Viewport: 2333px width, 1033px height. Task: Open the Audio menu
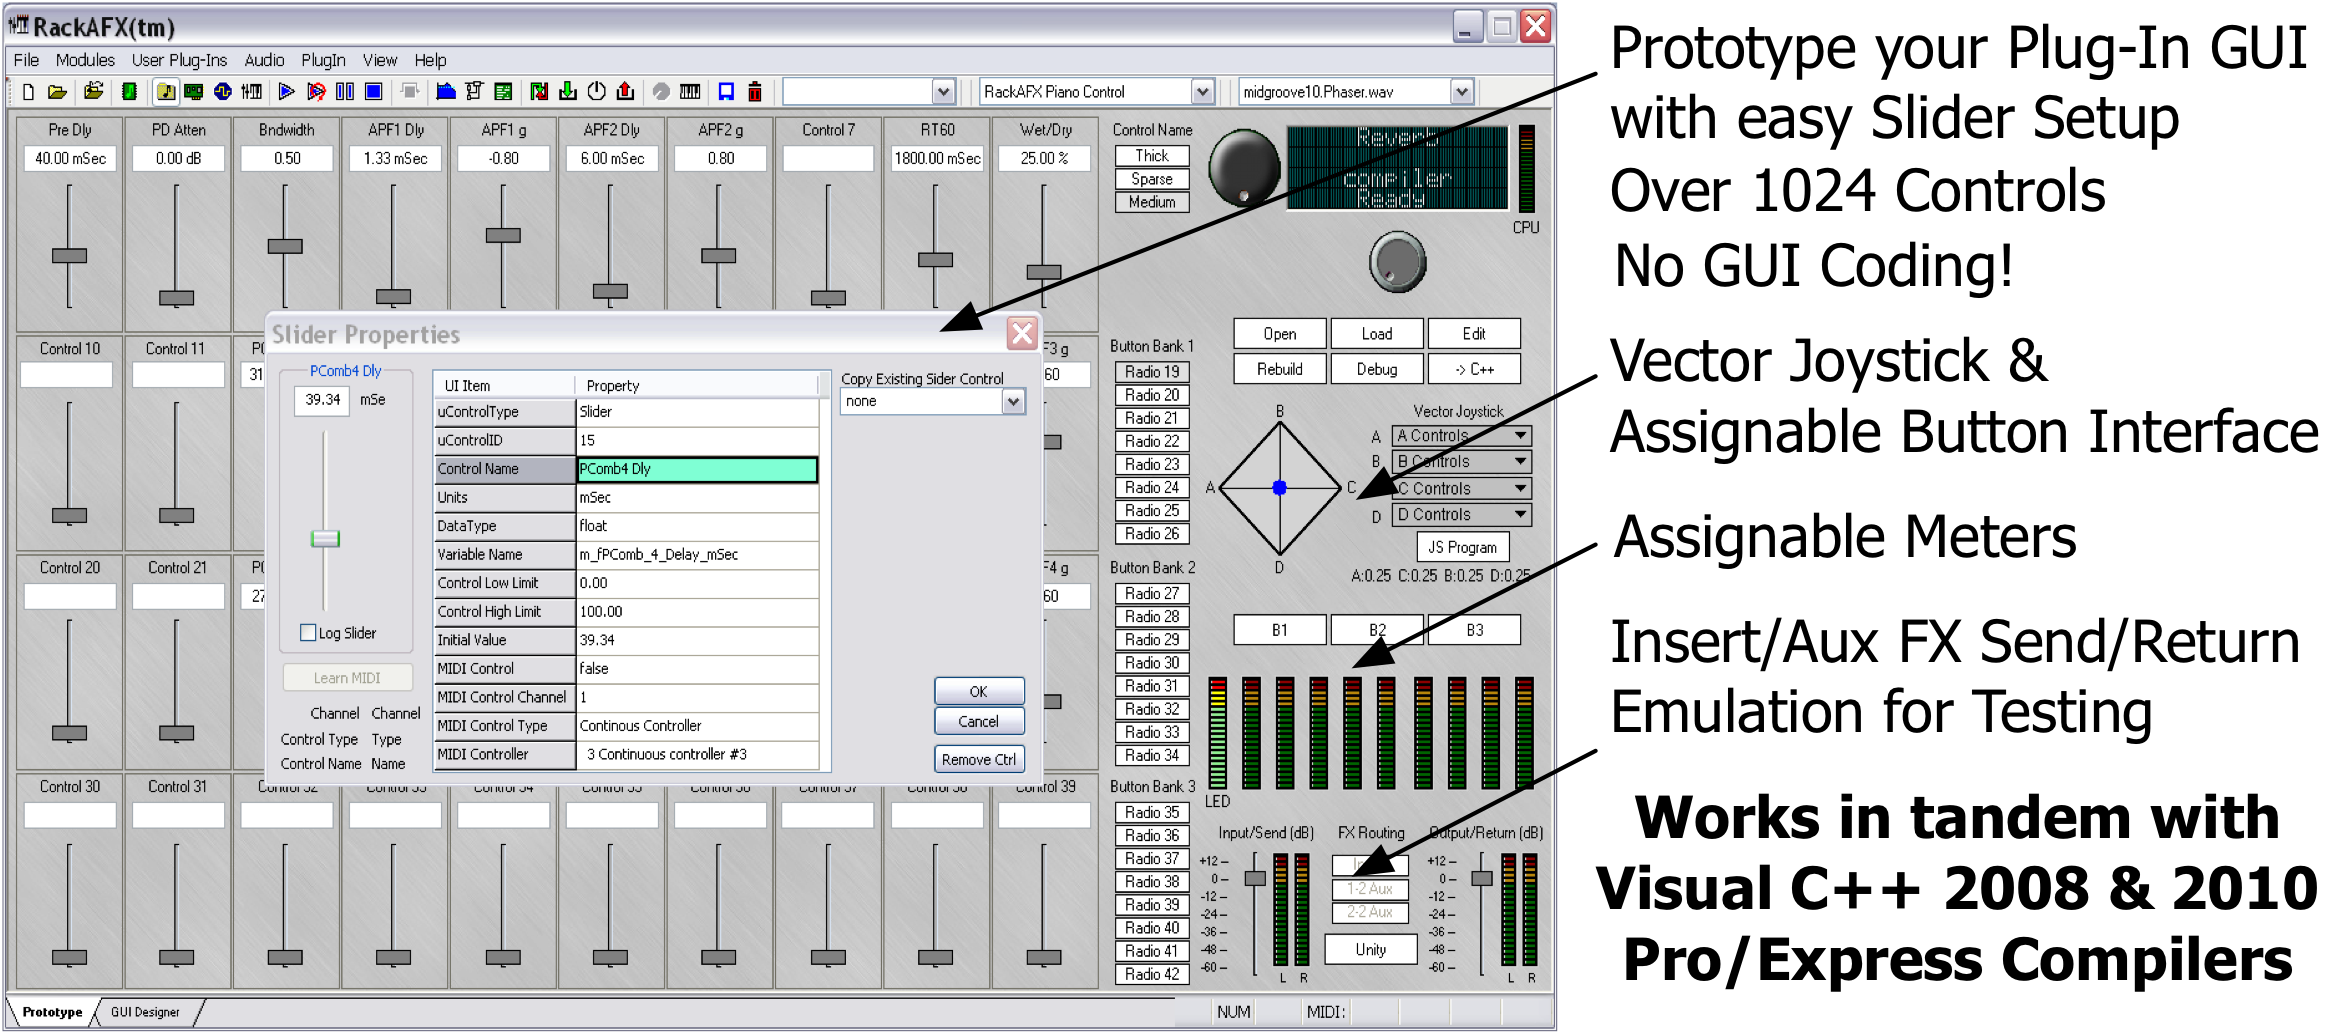(x=264, y=60)
